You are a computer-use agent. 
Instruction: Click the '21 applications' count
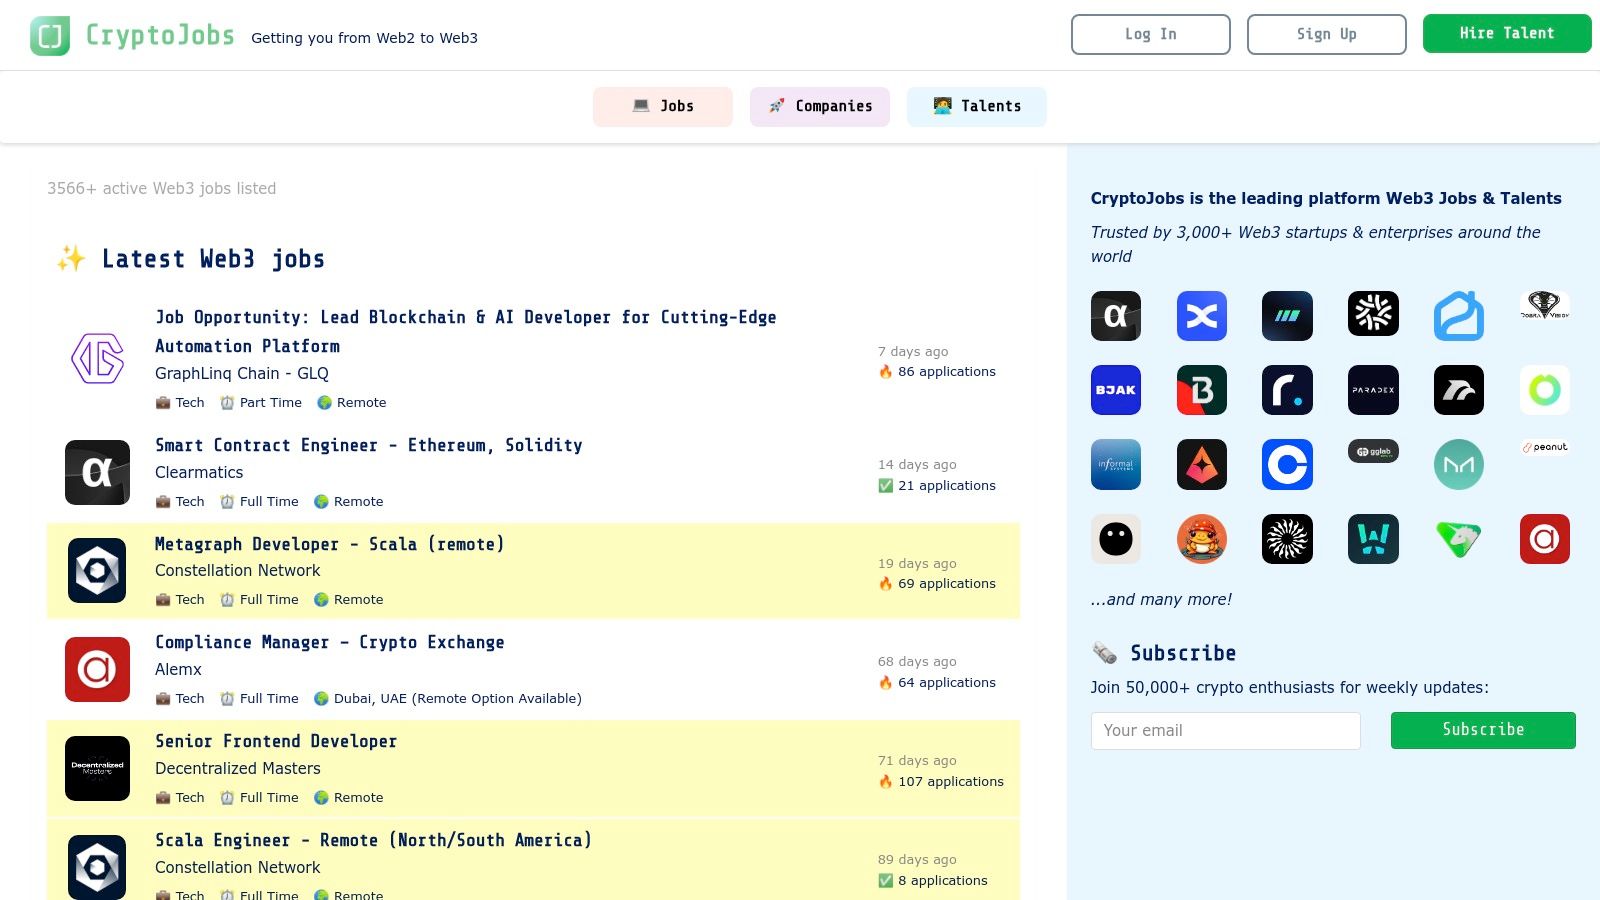point(937,485)
